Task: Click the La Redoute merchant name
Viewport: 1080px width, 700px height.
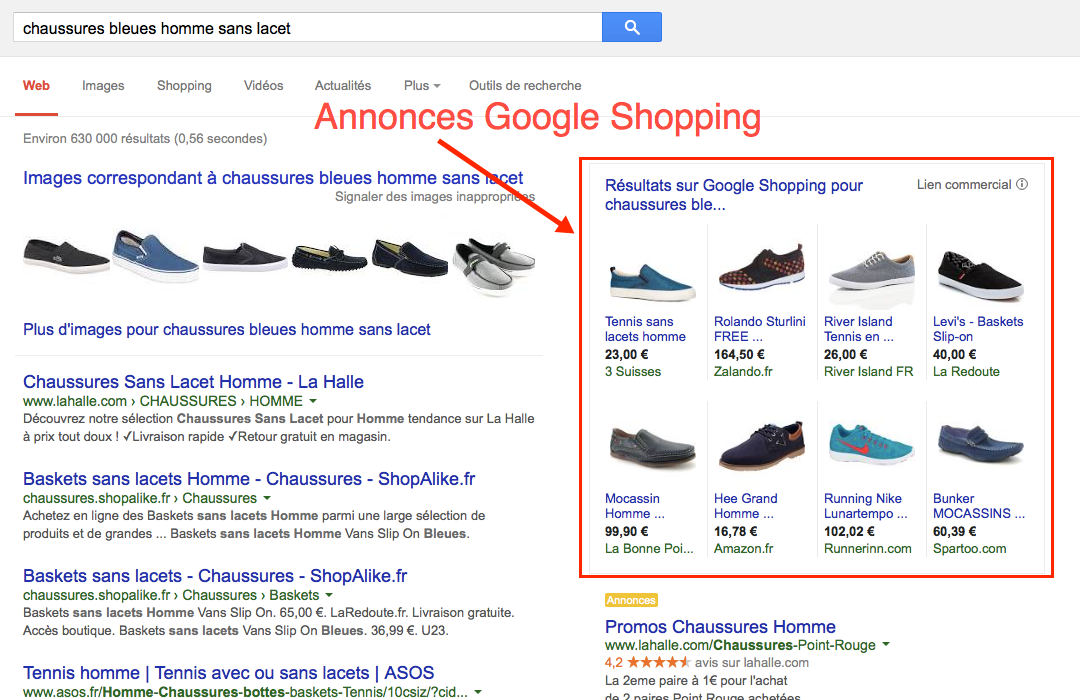Action: click(x=966, y=372)
